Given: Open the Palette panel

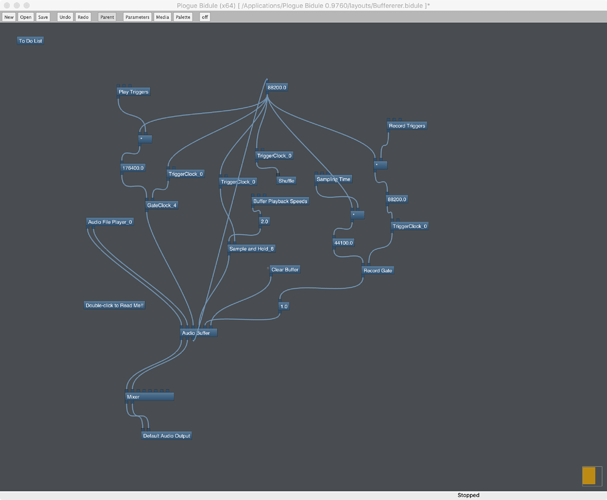Looking at the screenshot, I should [183, 17].
